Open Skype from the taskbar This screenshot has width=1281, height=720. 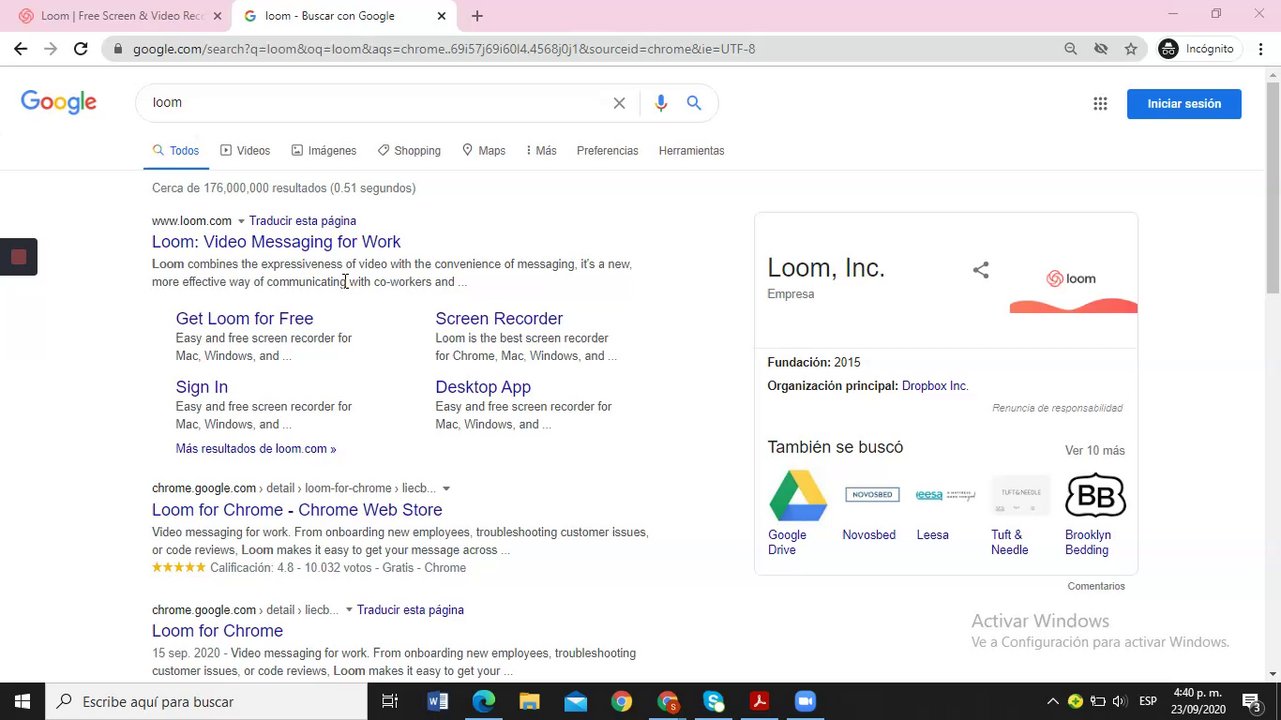point(713,702)
